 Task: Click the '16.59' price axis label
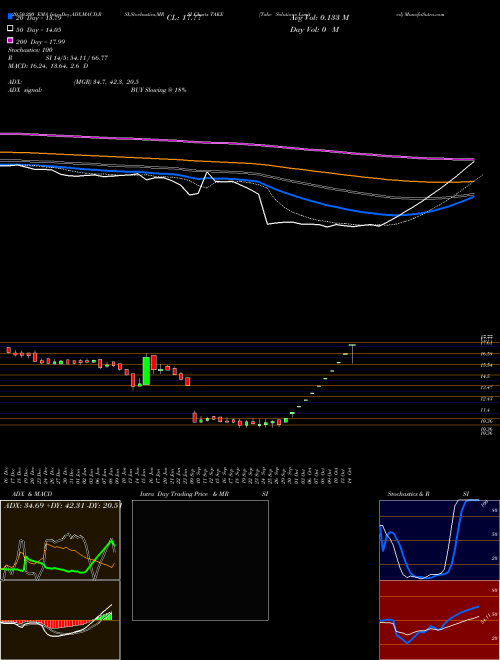487,354
